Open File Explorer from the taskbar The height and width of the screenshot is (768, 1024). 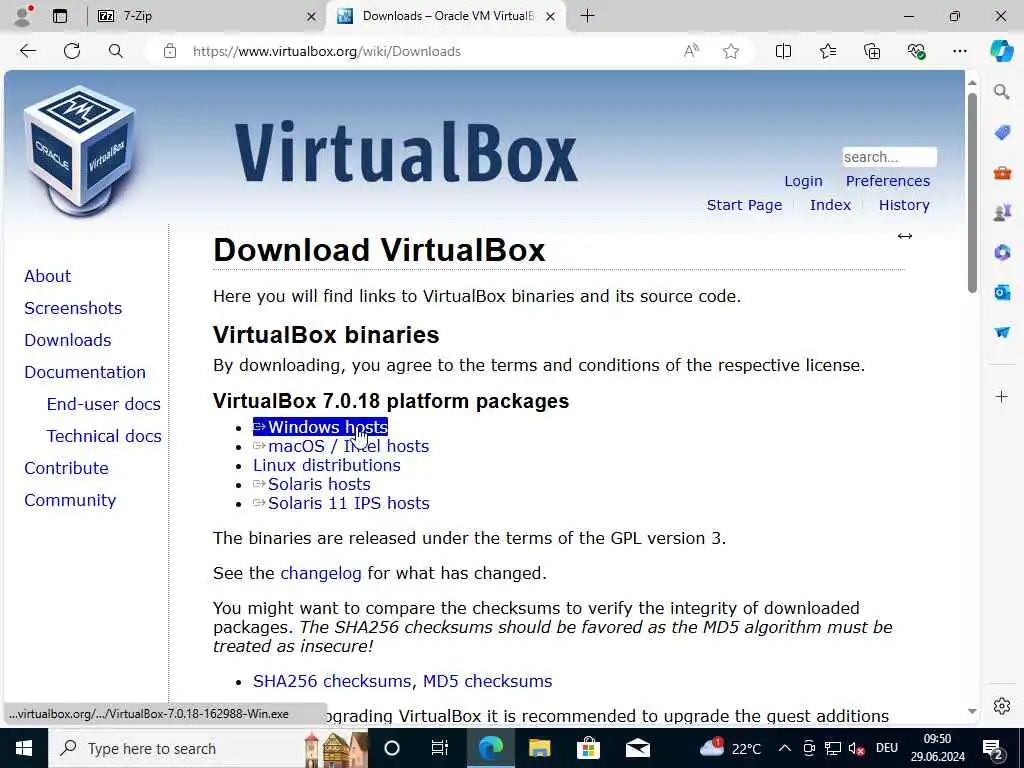point(539,748)
